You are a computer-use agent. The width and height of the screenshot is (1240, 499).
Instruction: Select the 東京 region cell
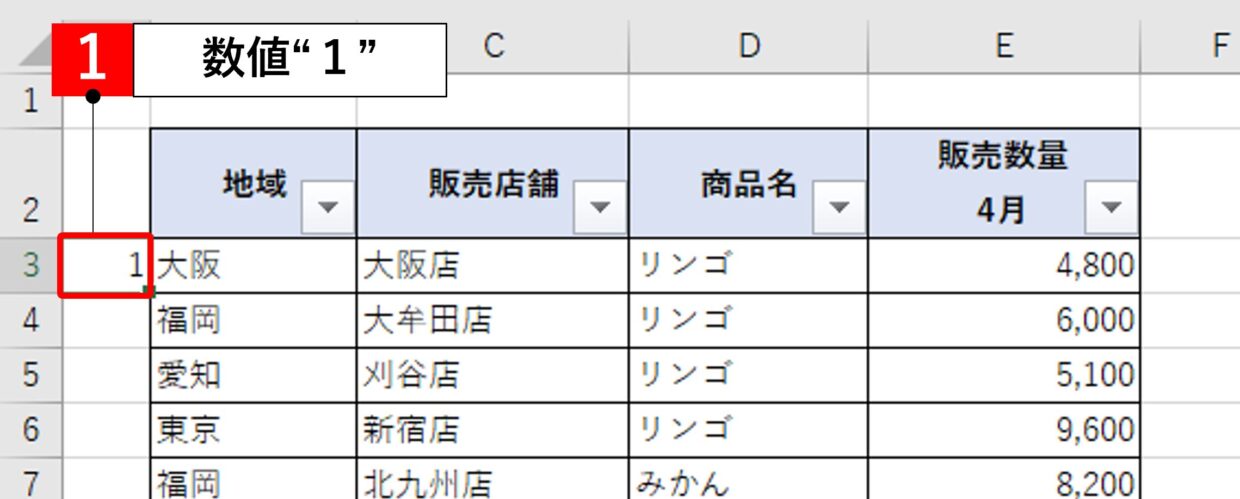253,430
